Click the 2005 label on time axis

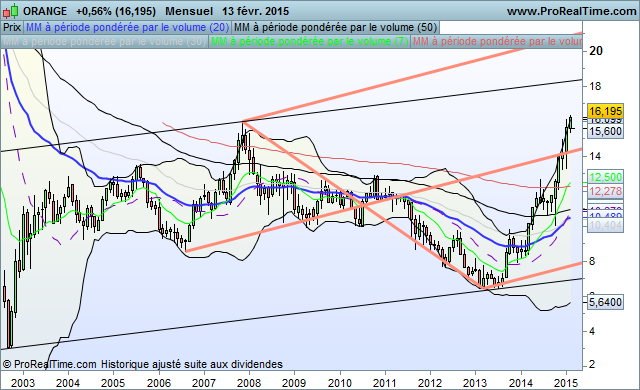pos(113,383)
